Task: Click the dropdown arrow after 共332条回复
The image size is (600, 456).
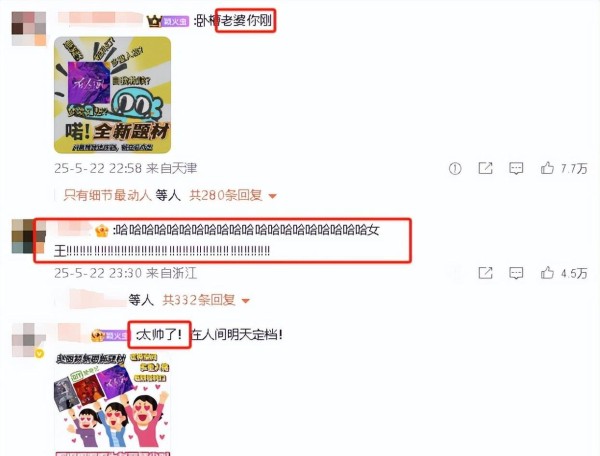Action: pyautogui.click(x=246, y=301)
